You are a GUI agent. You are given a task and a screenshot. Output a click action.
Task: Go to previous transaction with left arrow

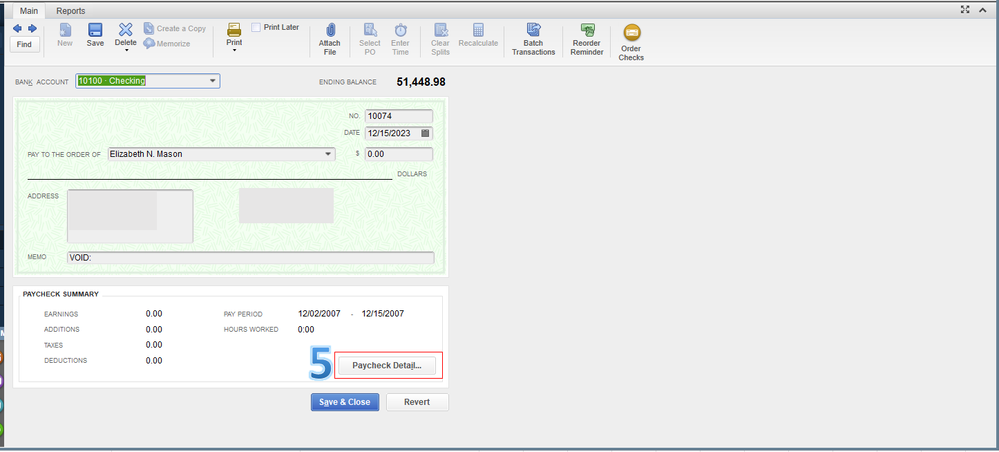click(x=17, y=29)
